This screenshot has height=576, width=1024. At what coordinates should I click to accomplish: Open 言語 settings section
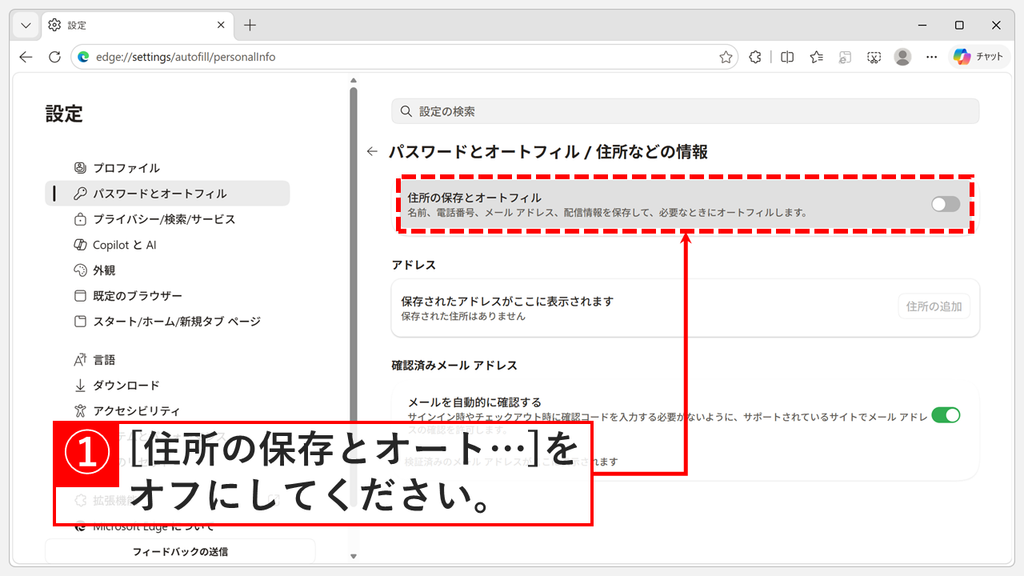pos(167,360)
